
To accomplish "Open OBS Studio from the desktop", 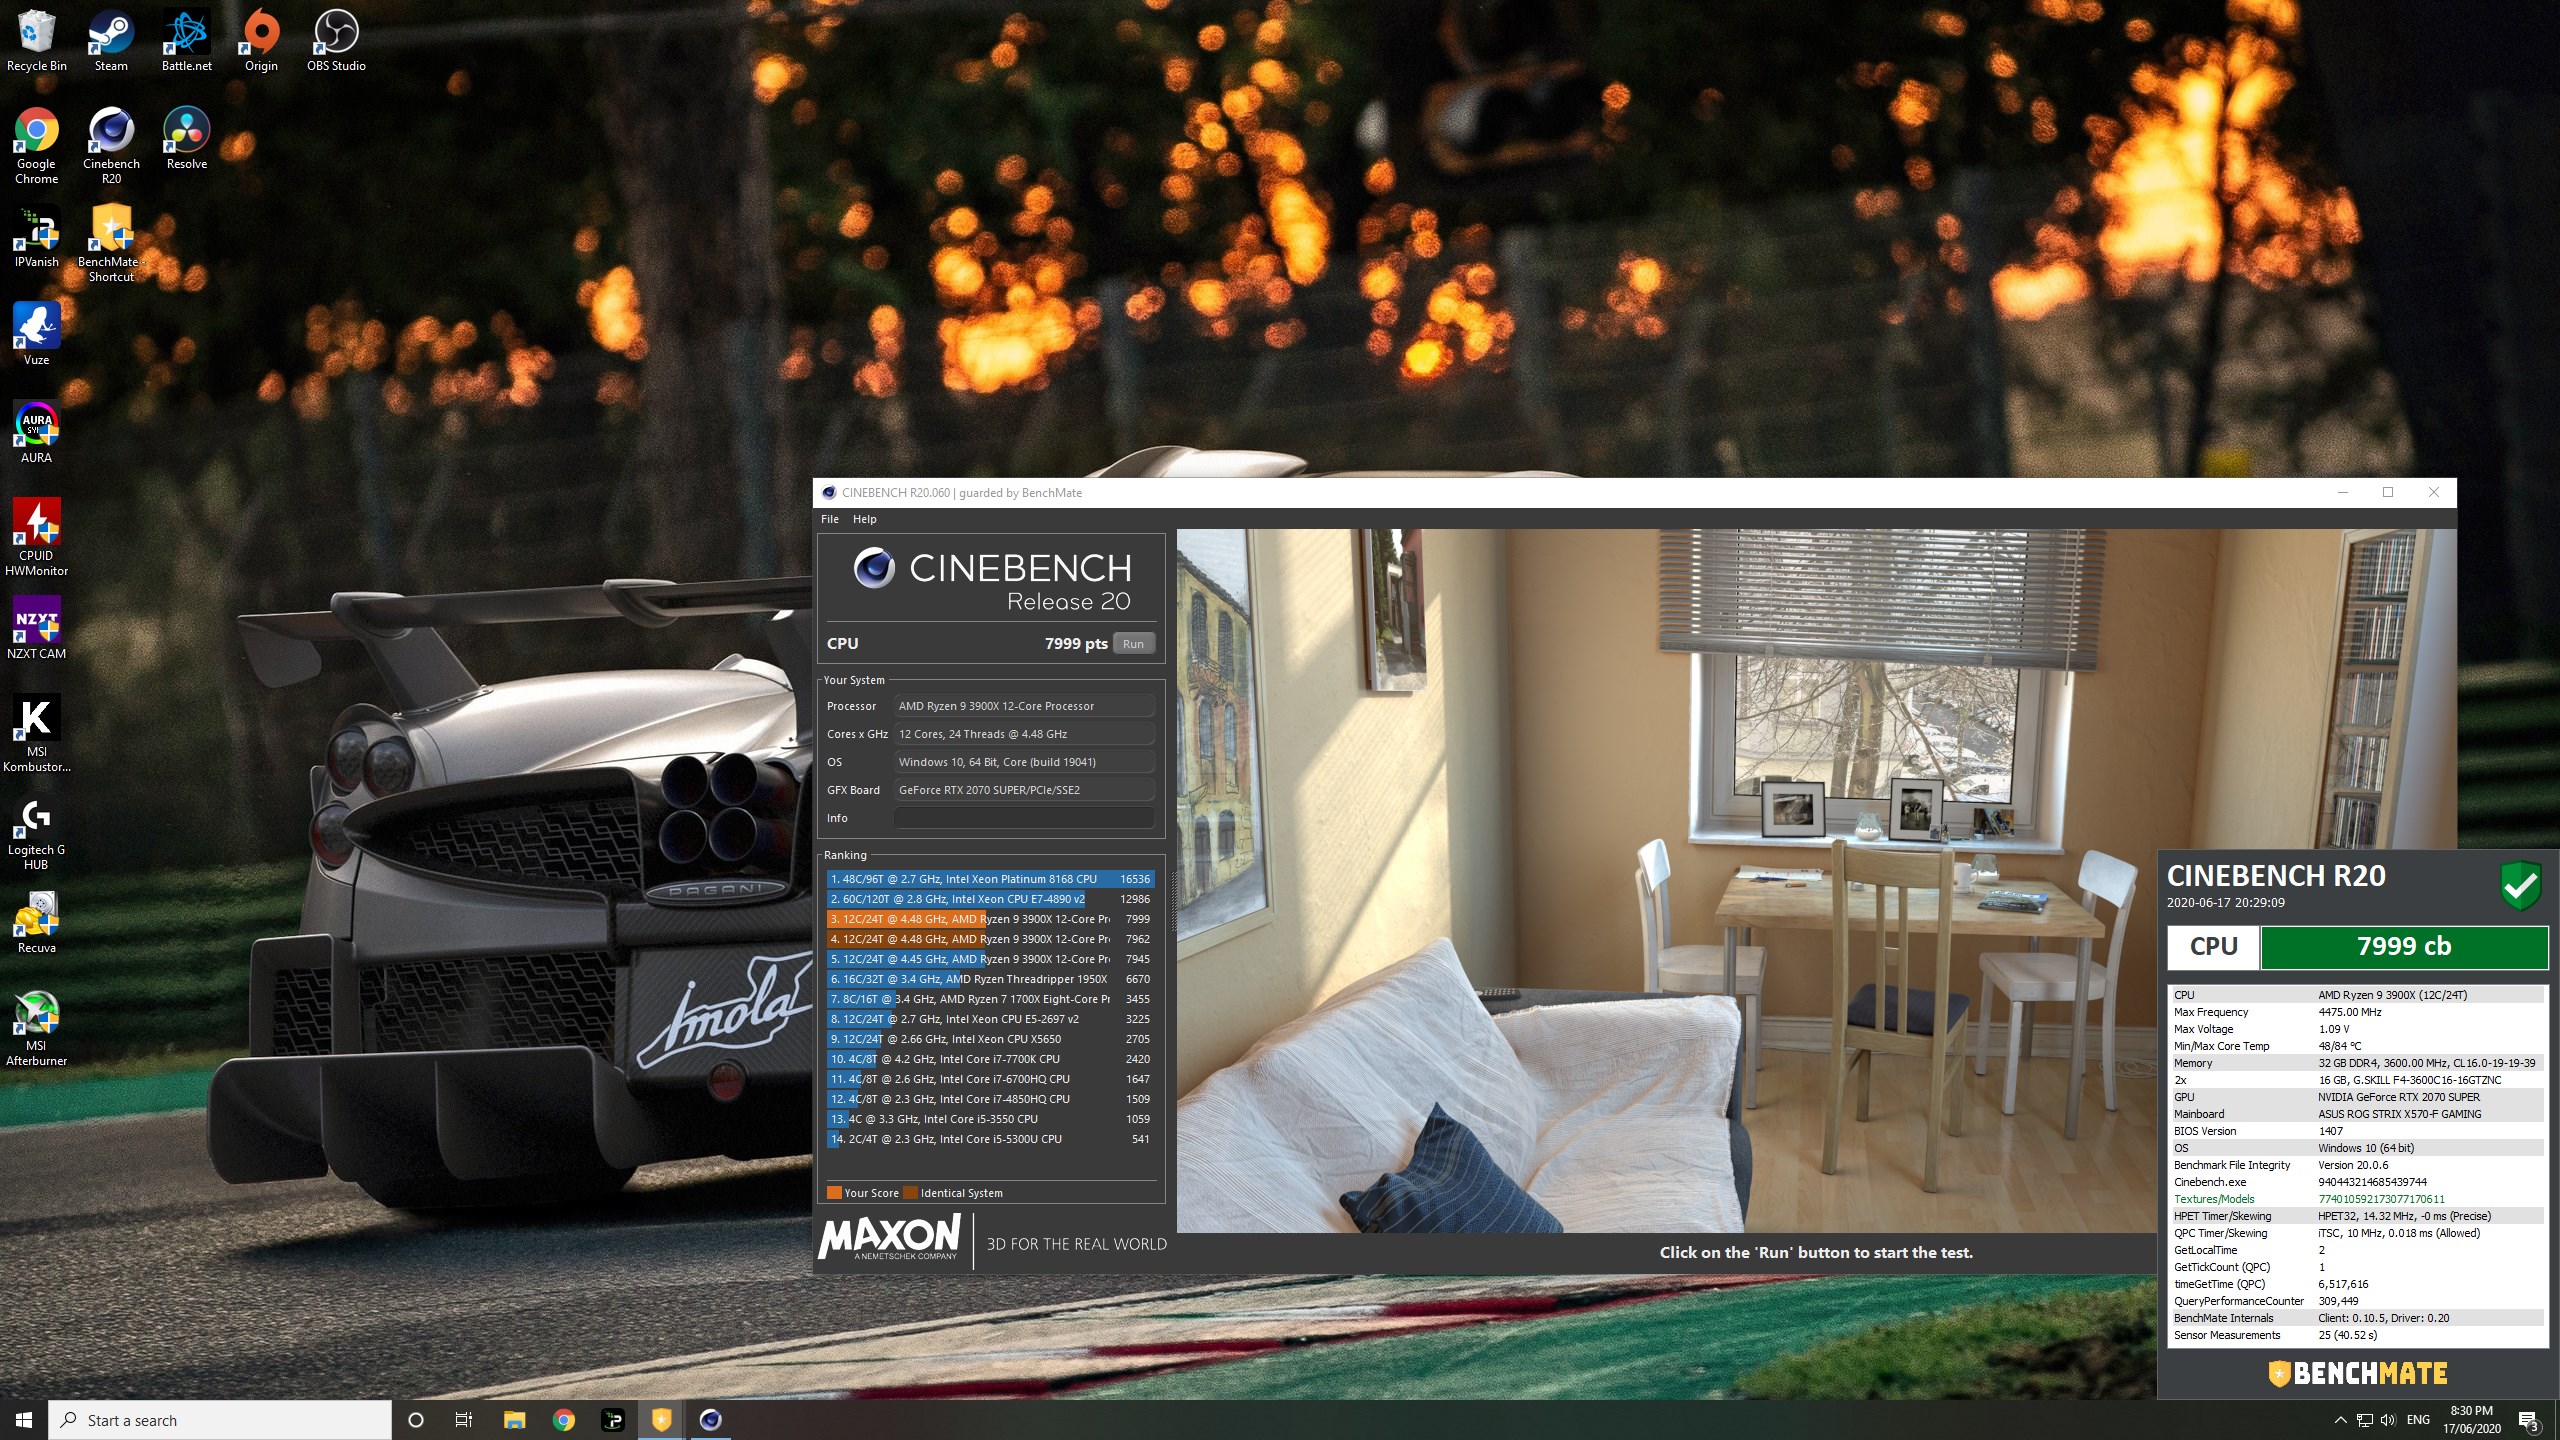I will (336, 40).
